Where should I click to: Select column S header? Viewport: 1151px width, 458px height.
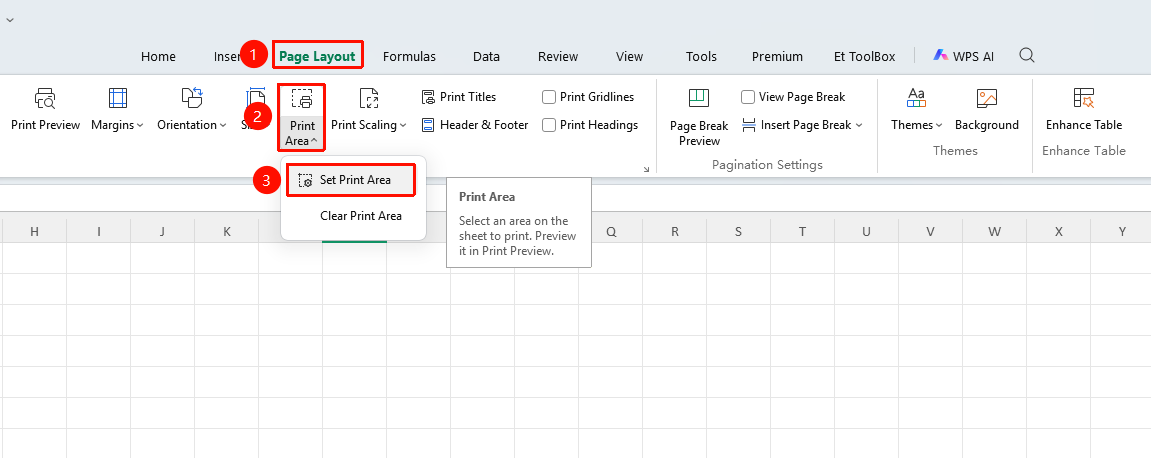[x=738, y=231]
